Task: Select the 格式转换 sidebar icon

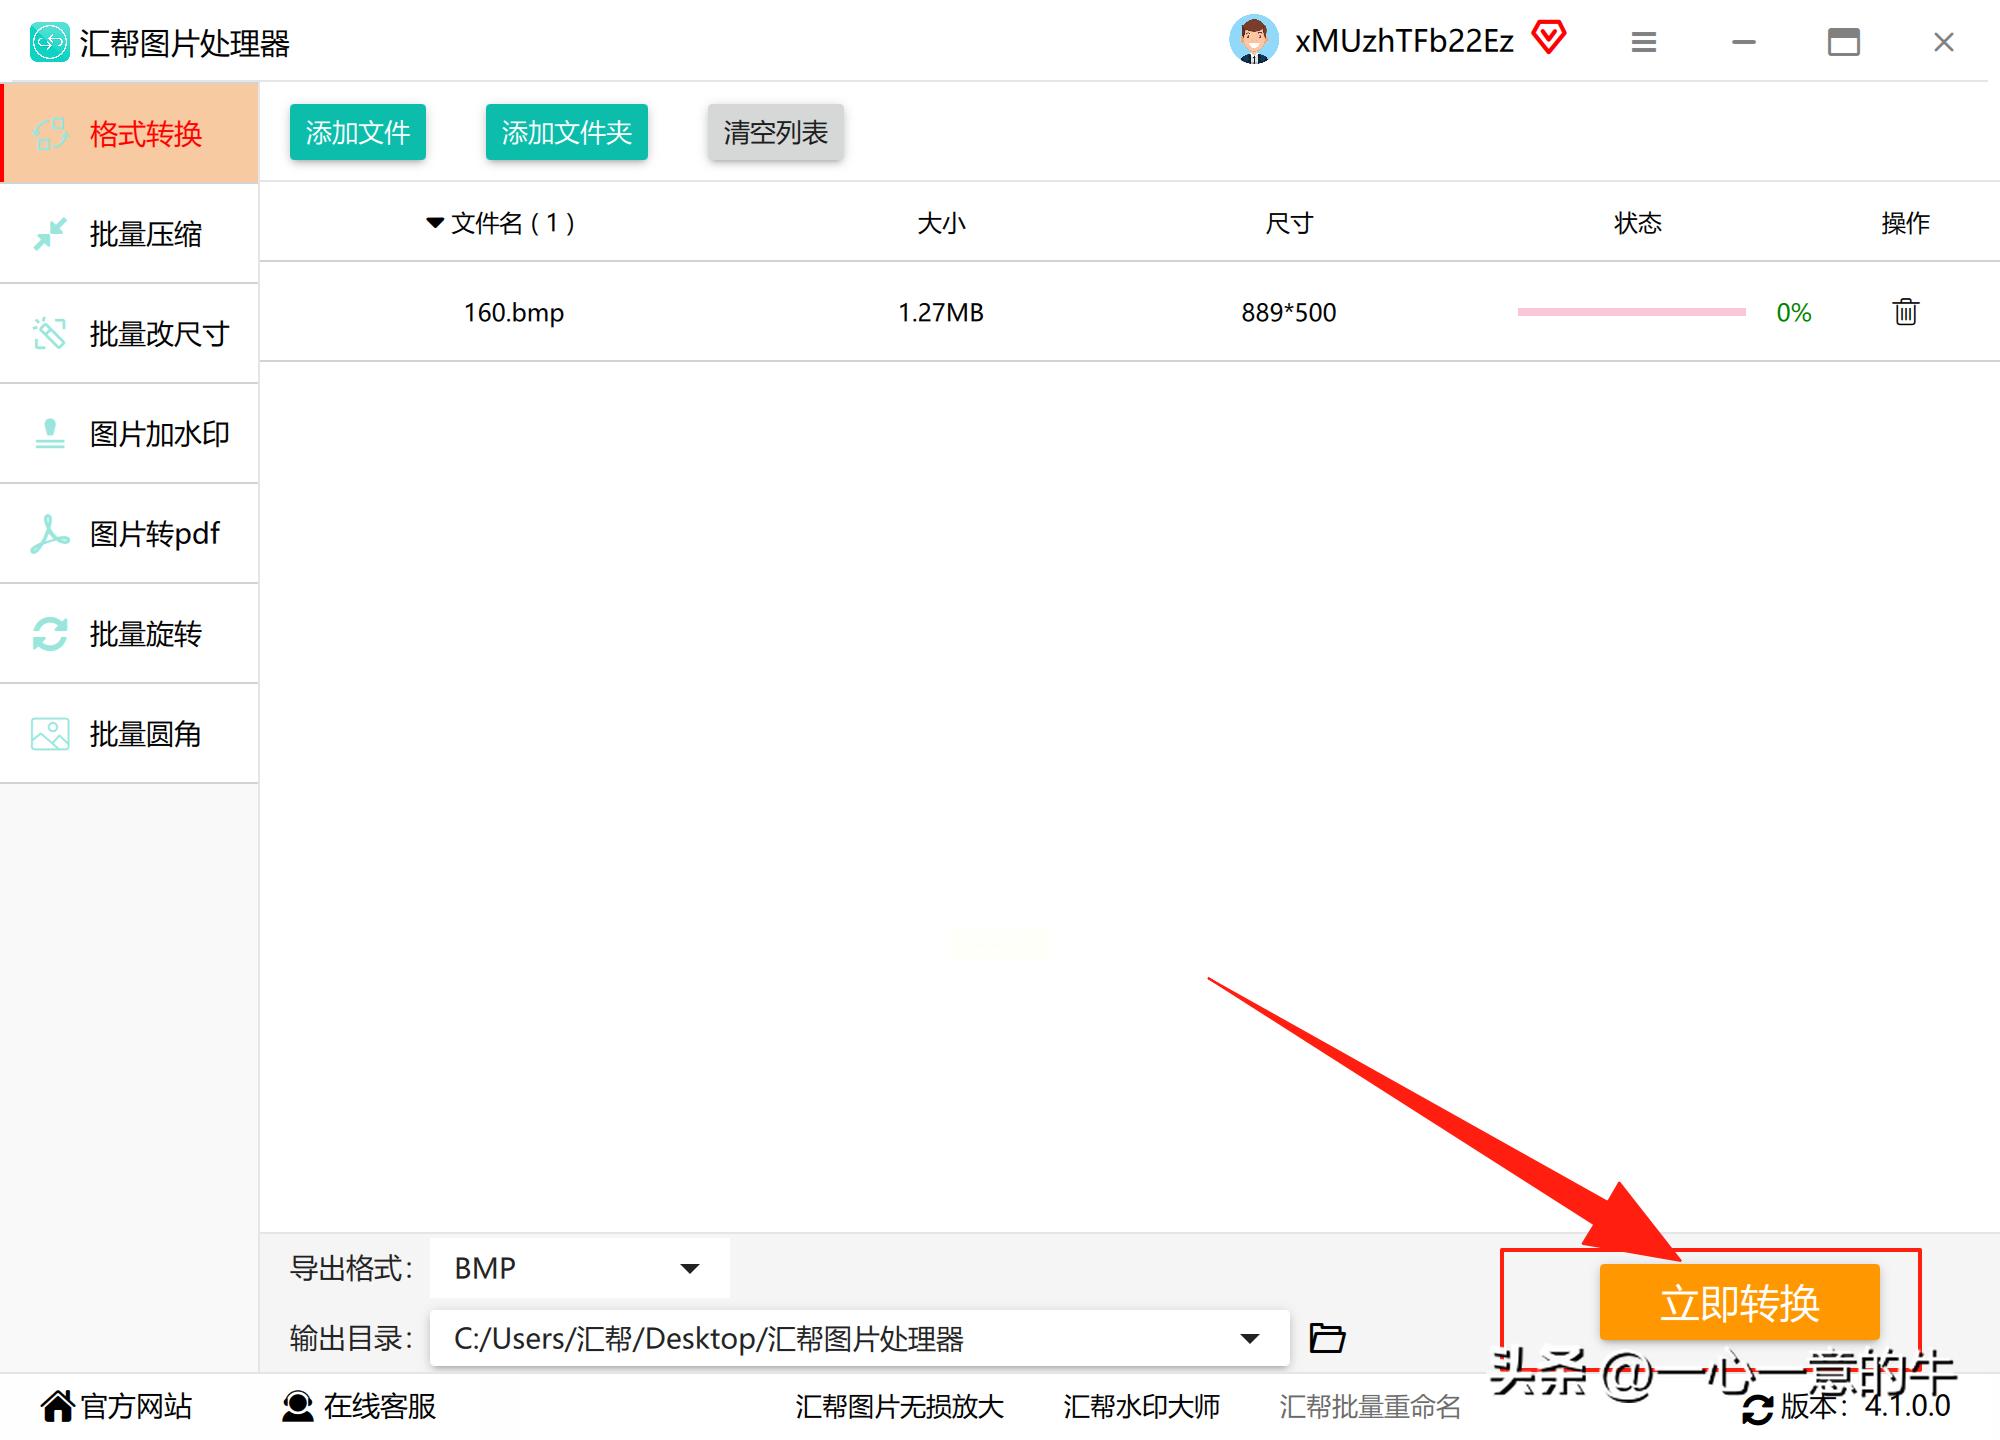Action: [x=52, y=134]
